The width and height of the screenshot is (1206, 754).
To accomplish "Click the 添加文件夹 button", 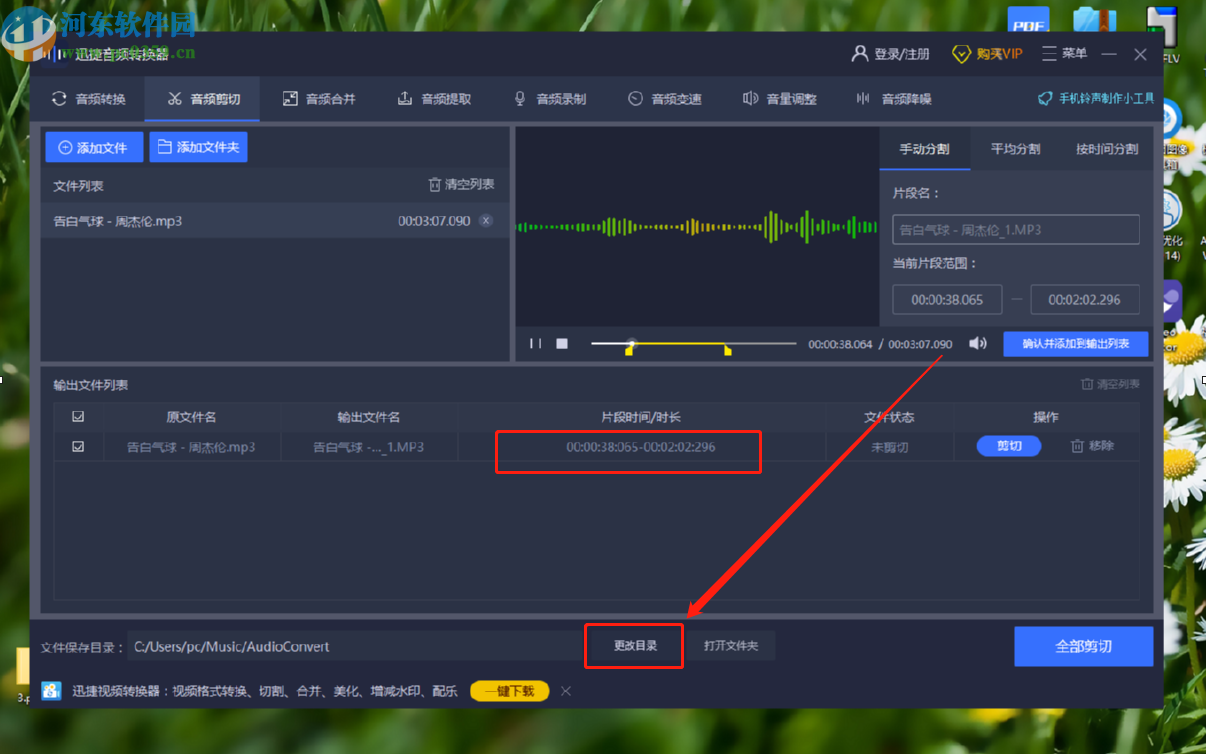I will [198, 147].
